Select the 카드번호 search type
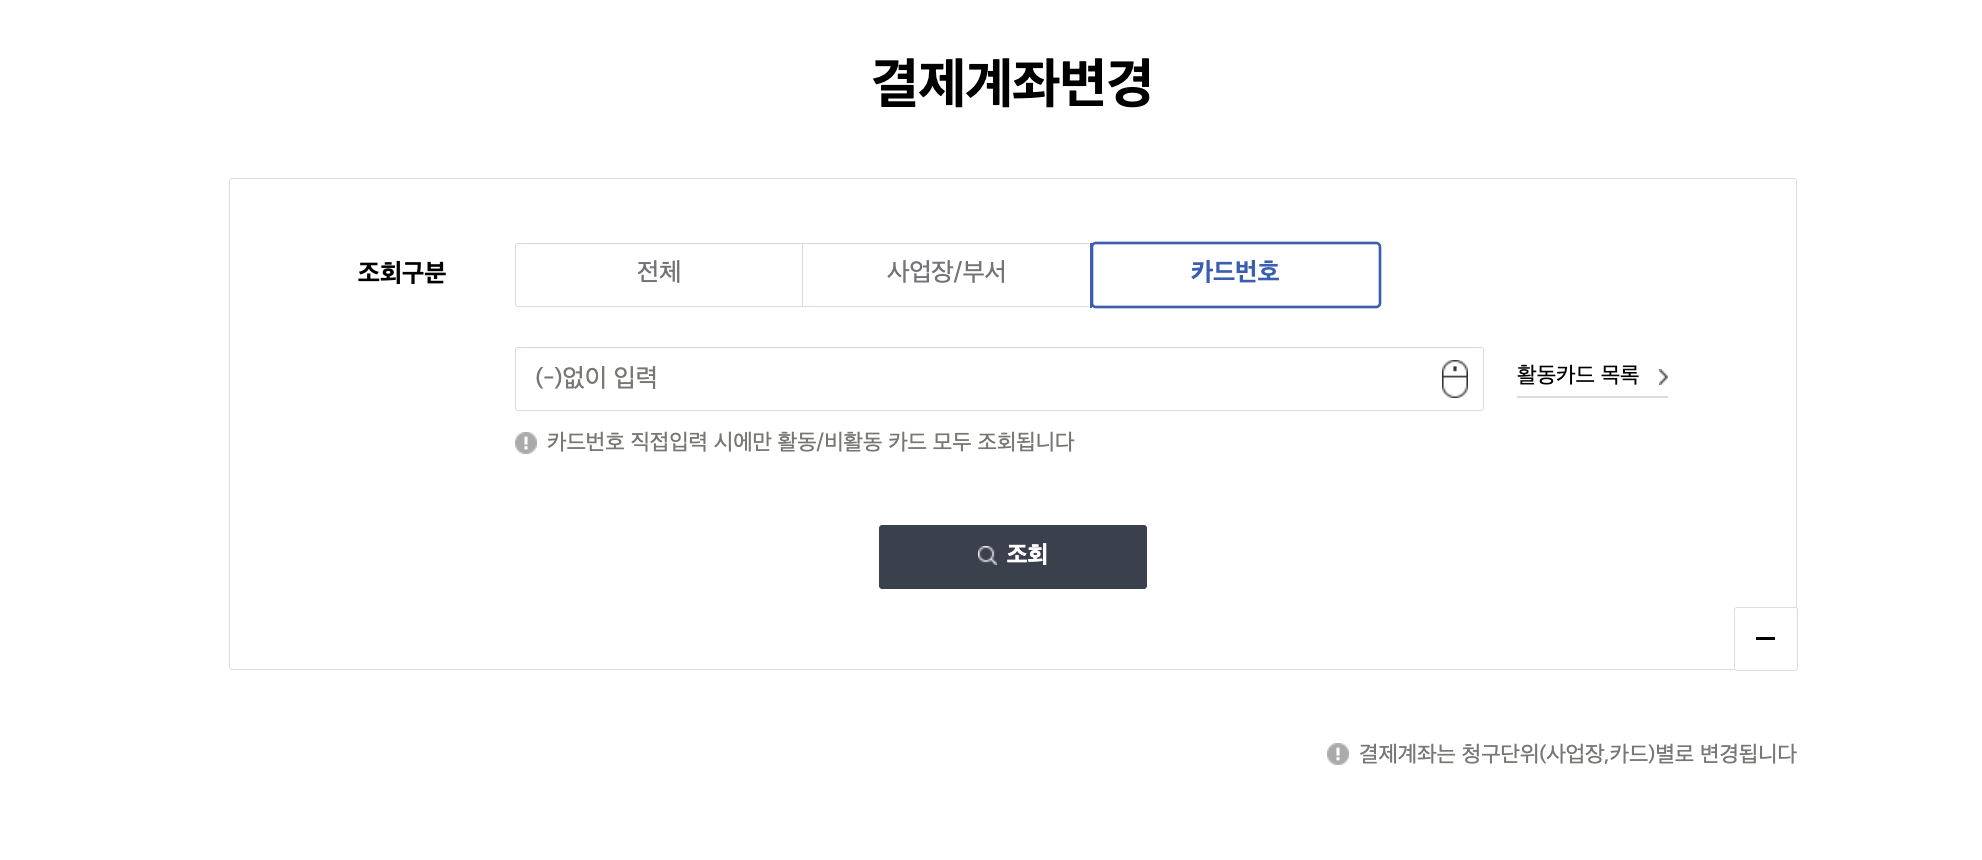 pyautogui.click(x=1235, y=275)
